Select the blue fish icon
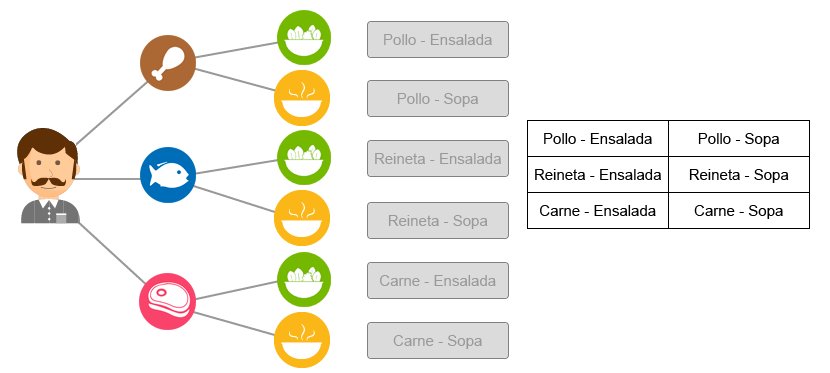This screenshot has height=373, width=830. [x=168, y=175]
